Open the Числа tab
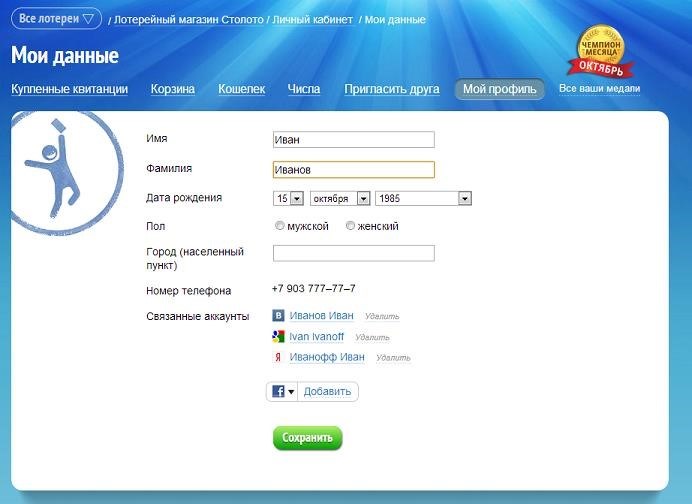 coord(304,89)
